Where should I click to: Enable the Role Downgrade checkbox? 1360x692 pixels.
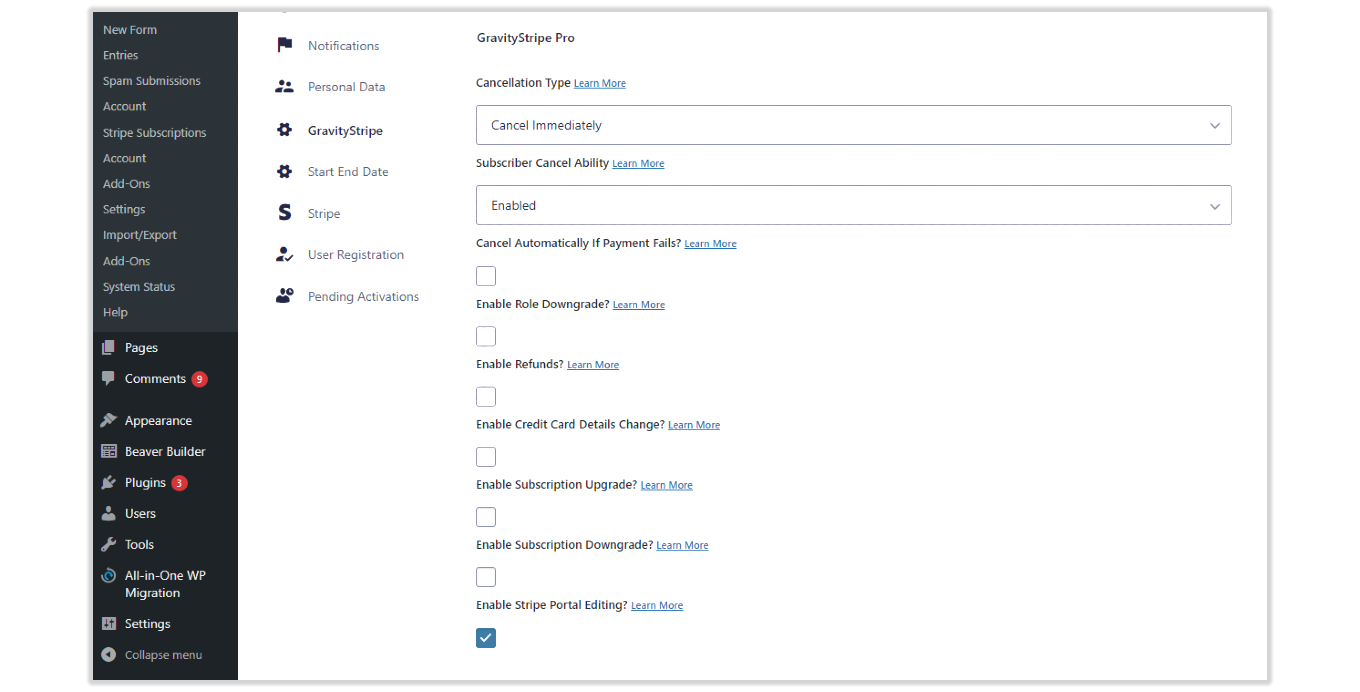(486, 336)
